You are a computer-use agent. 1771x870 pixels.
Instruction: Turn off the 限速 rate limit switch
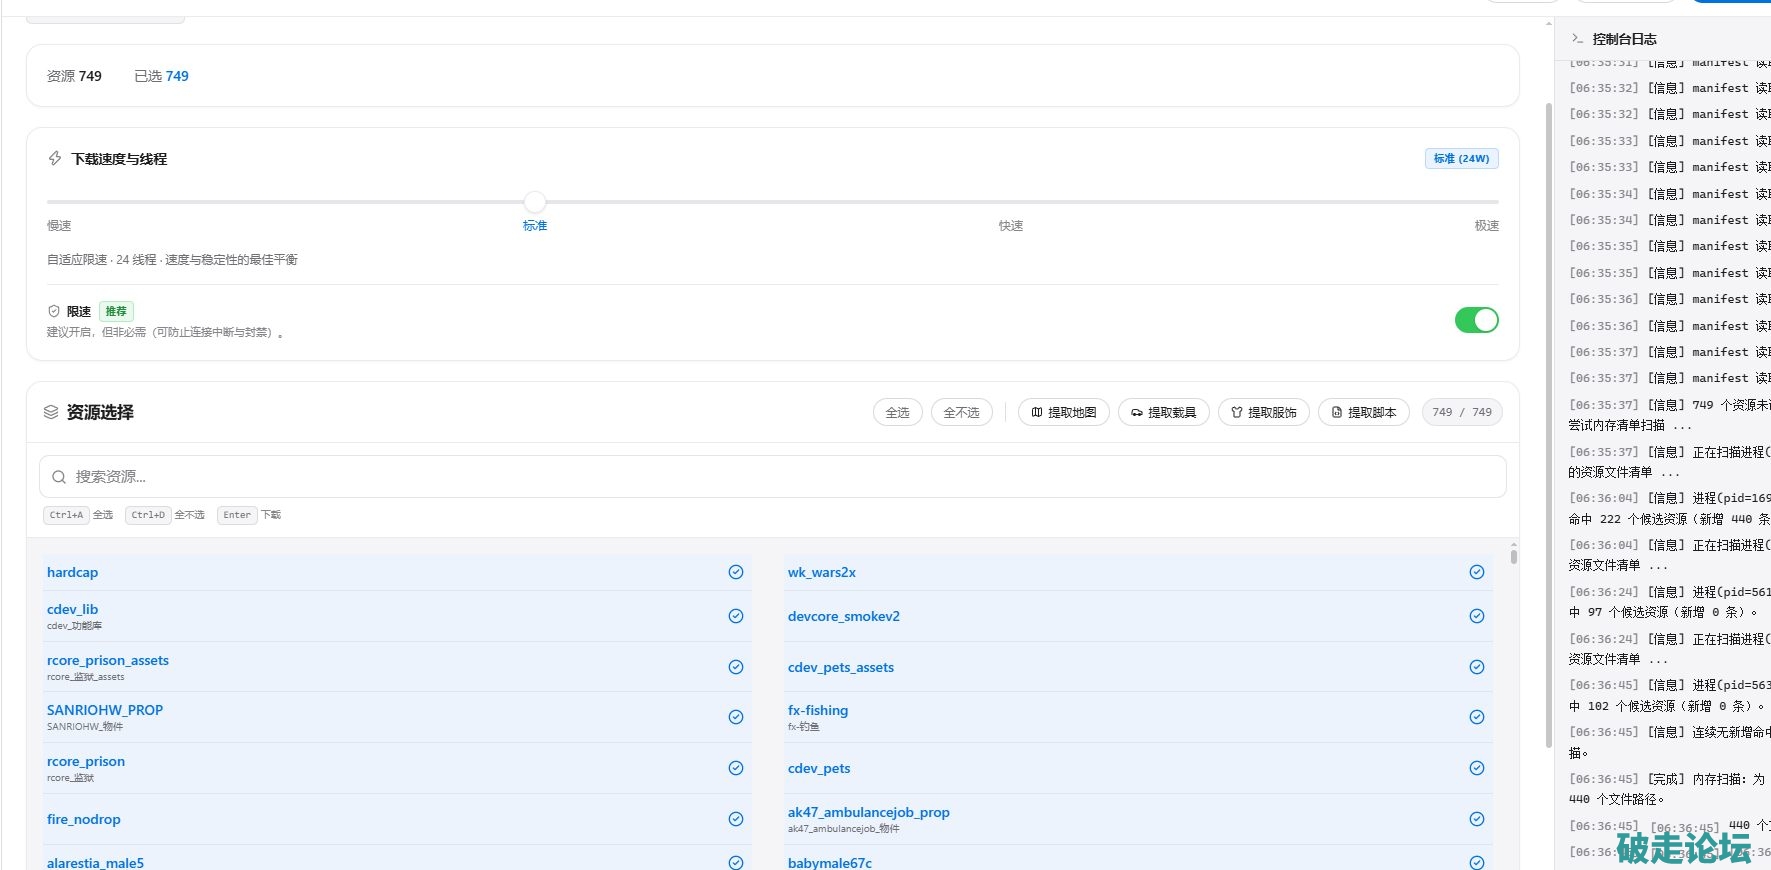coord(1476,320)
